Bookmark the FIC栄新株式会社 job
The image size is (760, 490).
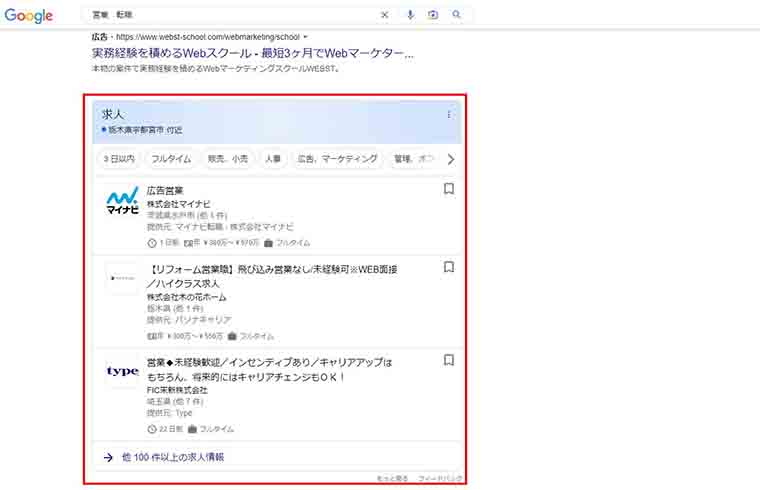click(449, 360)
